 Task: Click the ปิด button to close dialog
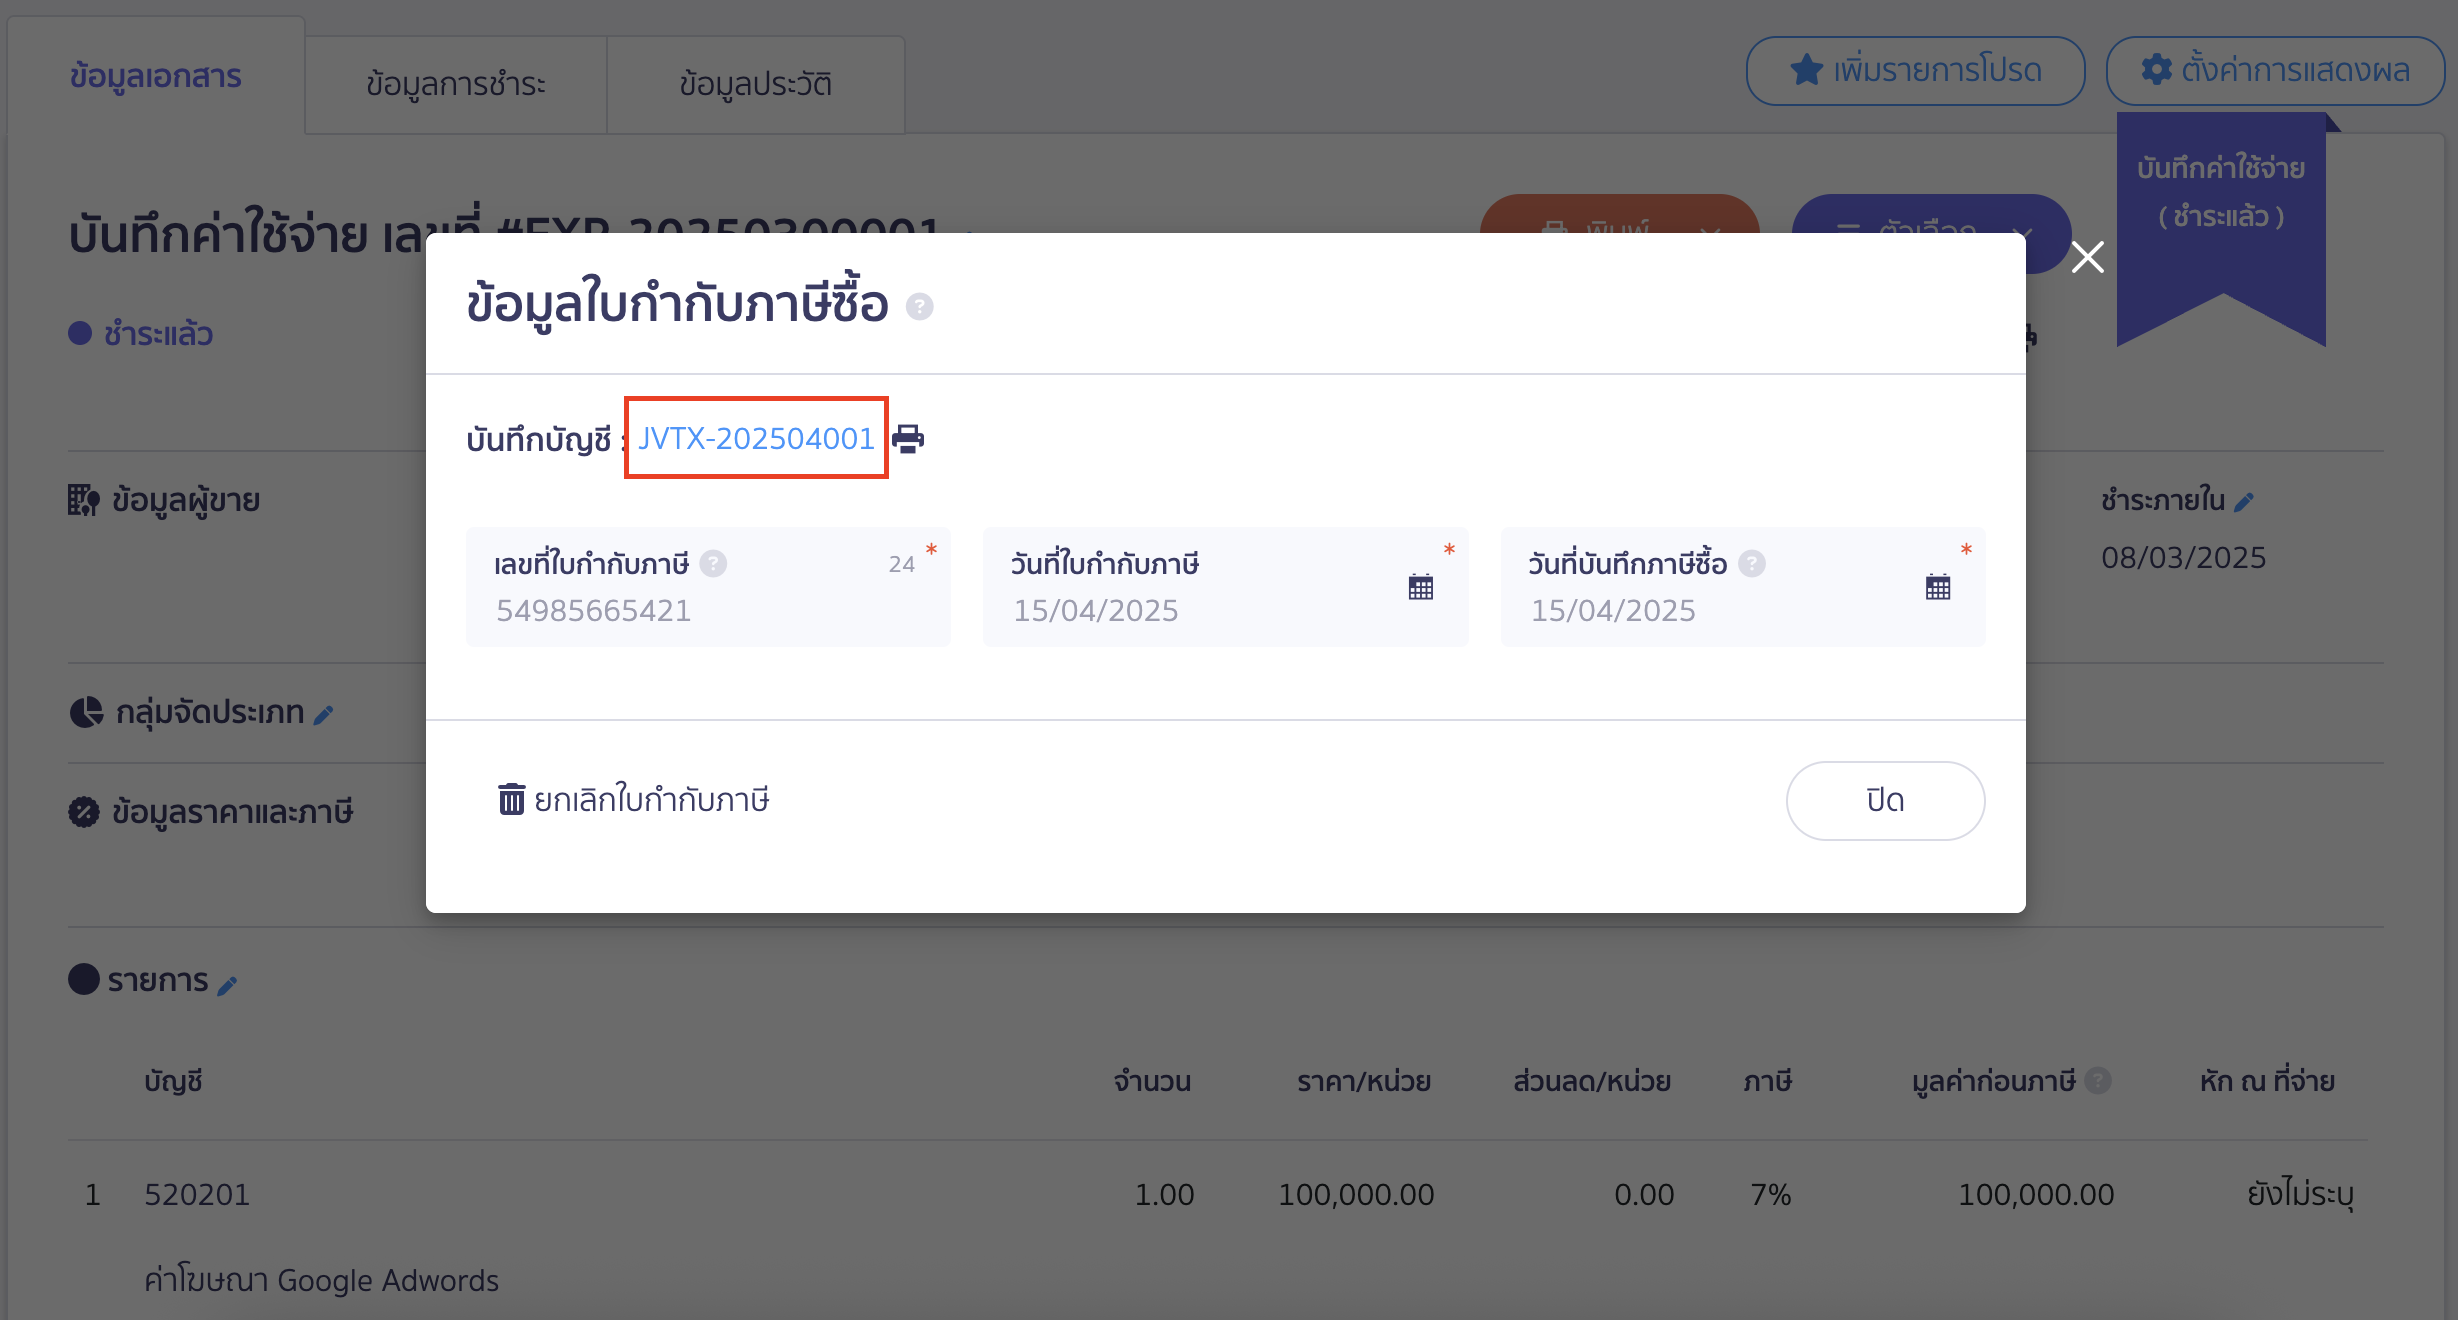coord(1885,800)
